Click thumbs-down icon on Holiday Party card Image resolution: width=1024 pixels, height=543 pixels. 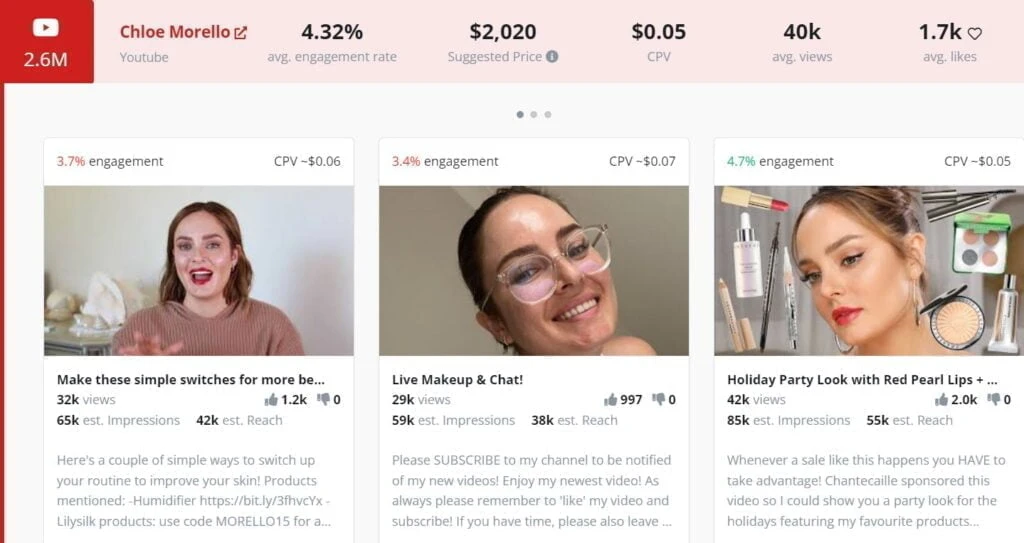(x=993, y=399)
